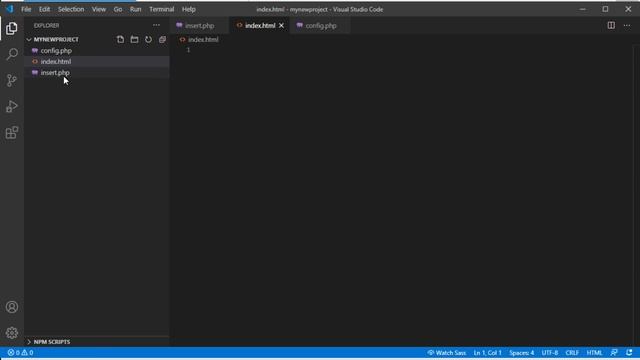Open notifications bell in status bar

[x=629, y=353]
